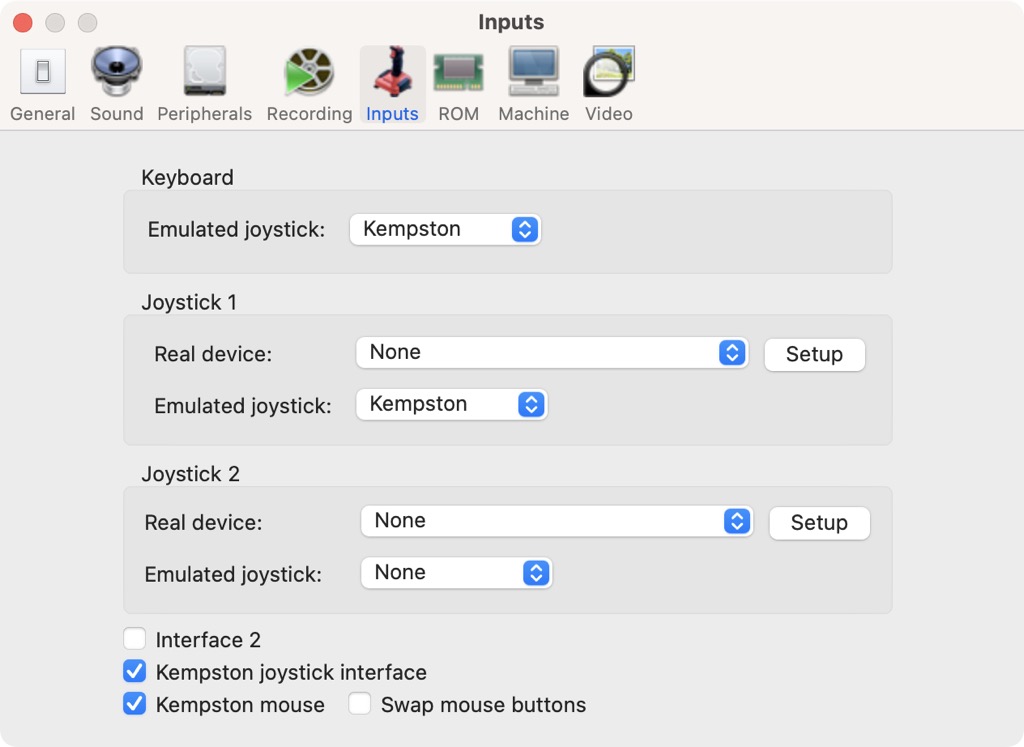Disable the Kempston joystick interface checkbox
The image size is (1024, 747).
tap(135, 671)
